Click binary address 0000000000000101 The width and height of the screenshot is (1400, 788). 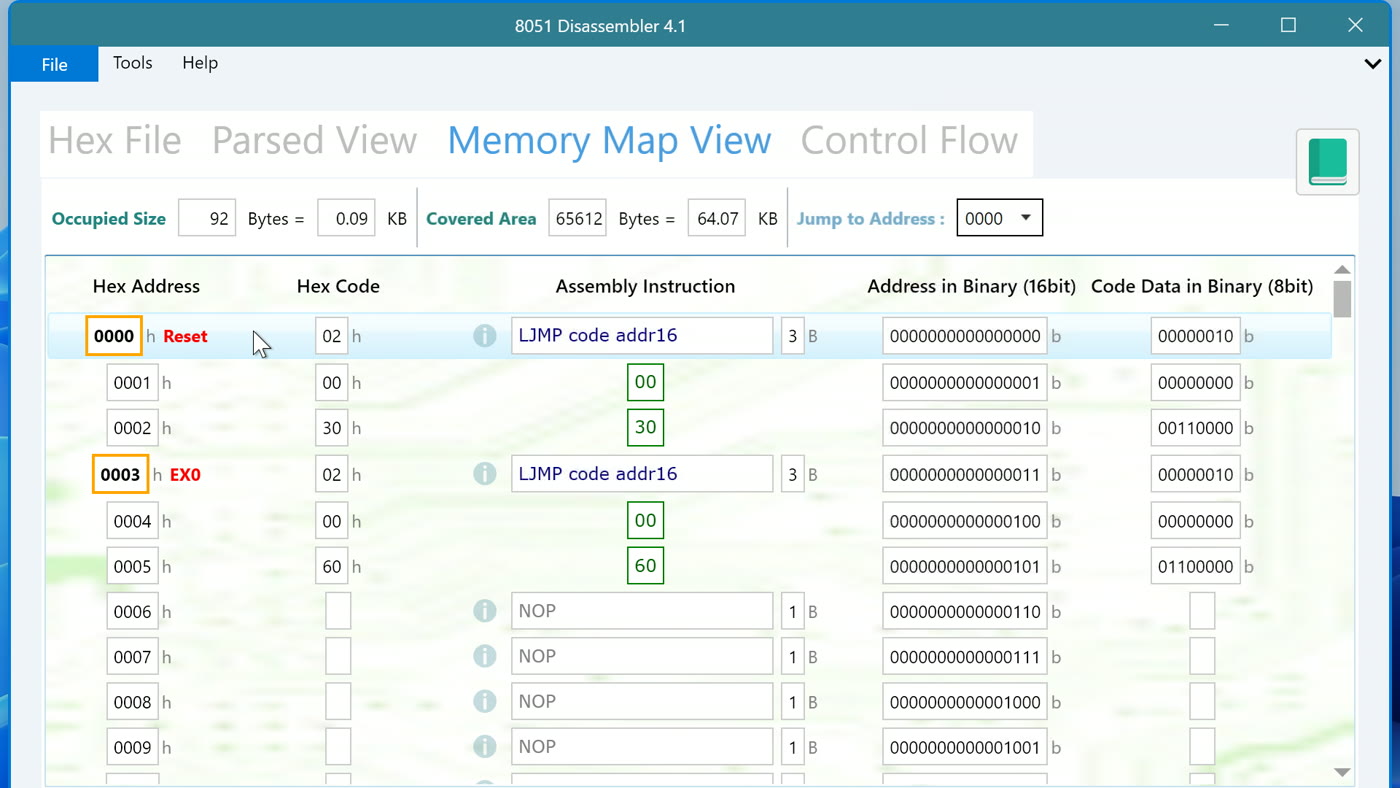(x=965, y=566)
